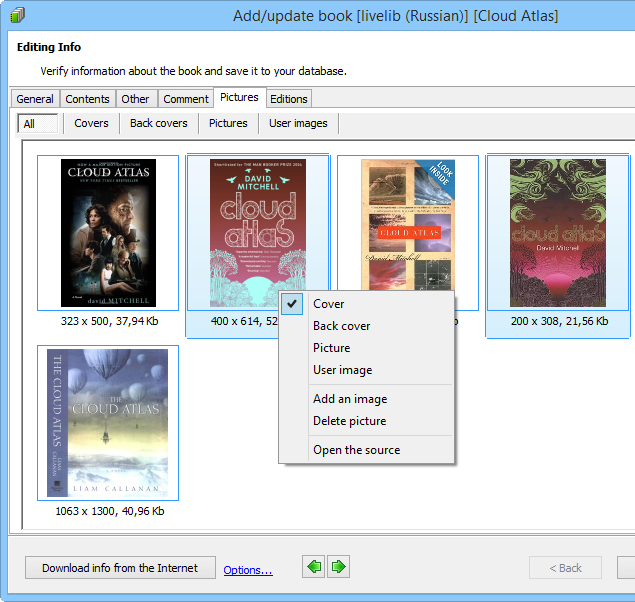Image resolution: width=635 pixels, height=602 pixels.
Task: Switch to the Other tab
Action: pos(135,99)
